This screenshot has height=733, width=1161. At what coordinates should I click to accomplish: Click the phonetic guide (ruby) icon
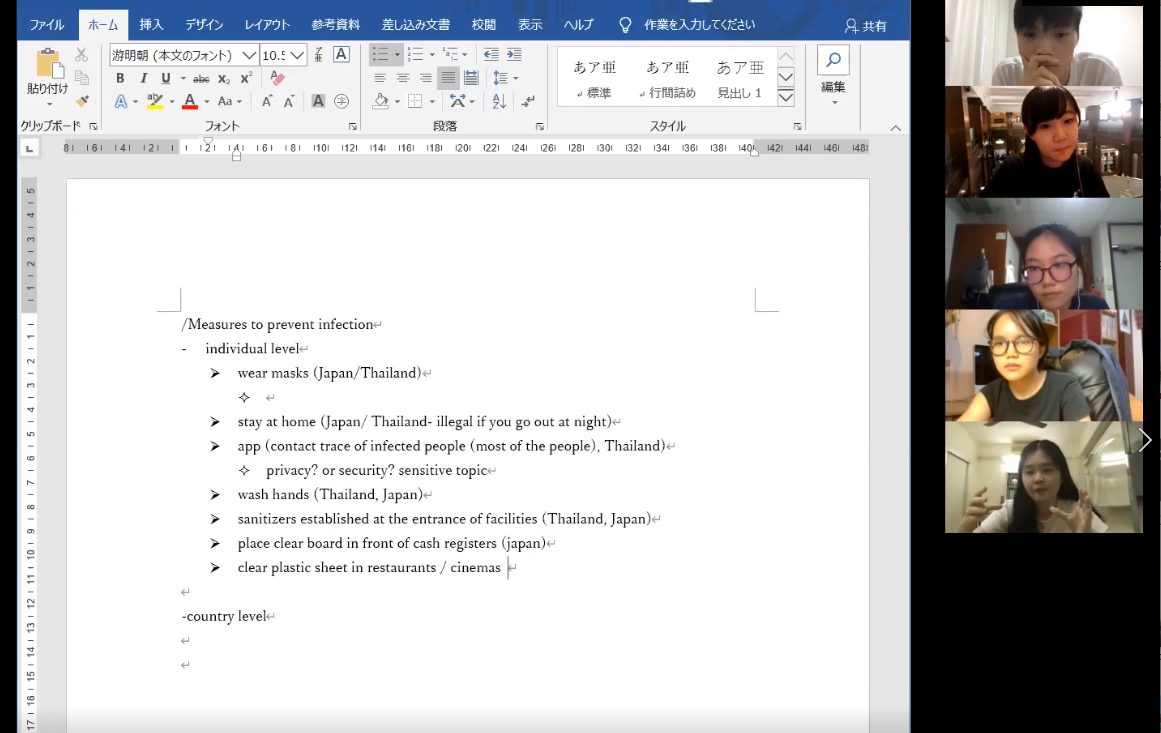point(318,55)
